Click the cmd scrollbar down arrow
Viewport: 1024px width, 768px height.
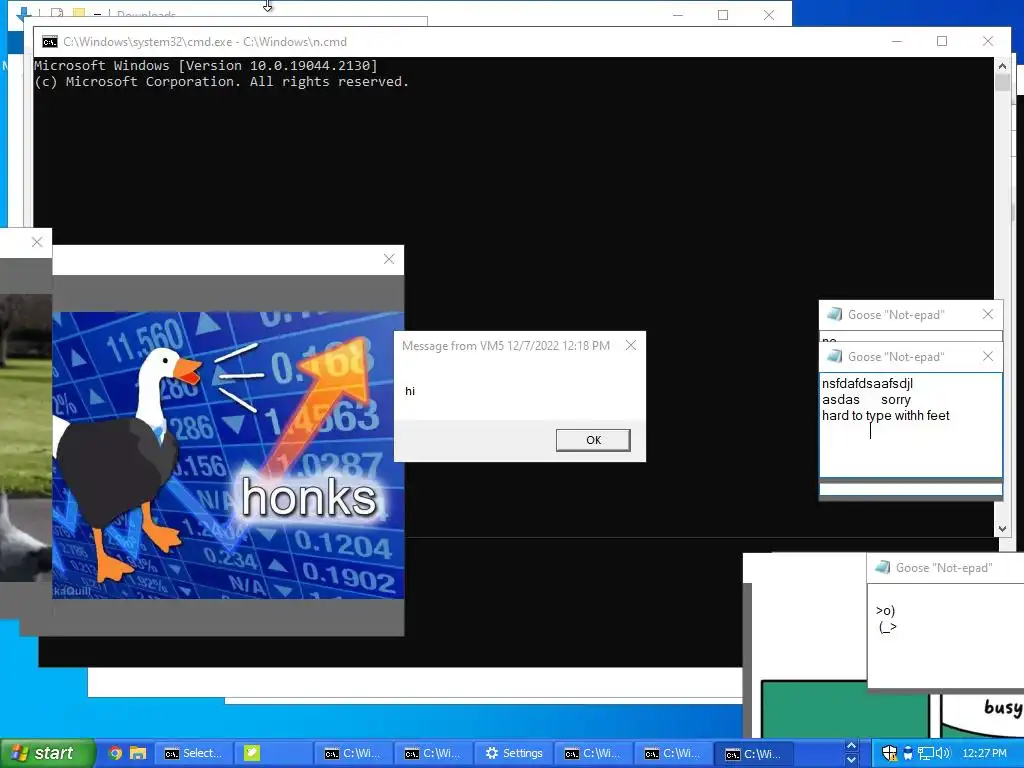[1002, 529]
